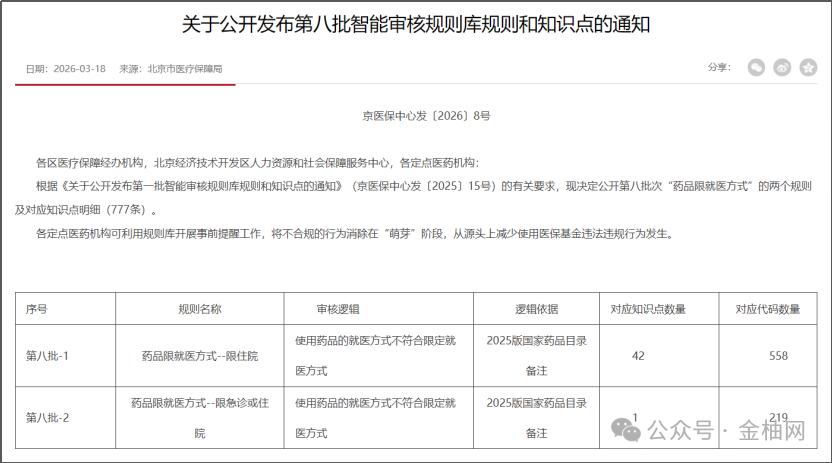Click rule name 药品限就医方式--限住院
The image size is (832, 463).
coord(199,355)
